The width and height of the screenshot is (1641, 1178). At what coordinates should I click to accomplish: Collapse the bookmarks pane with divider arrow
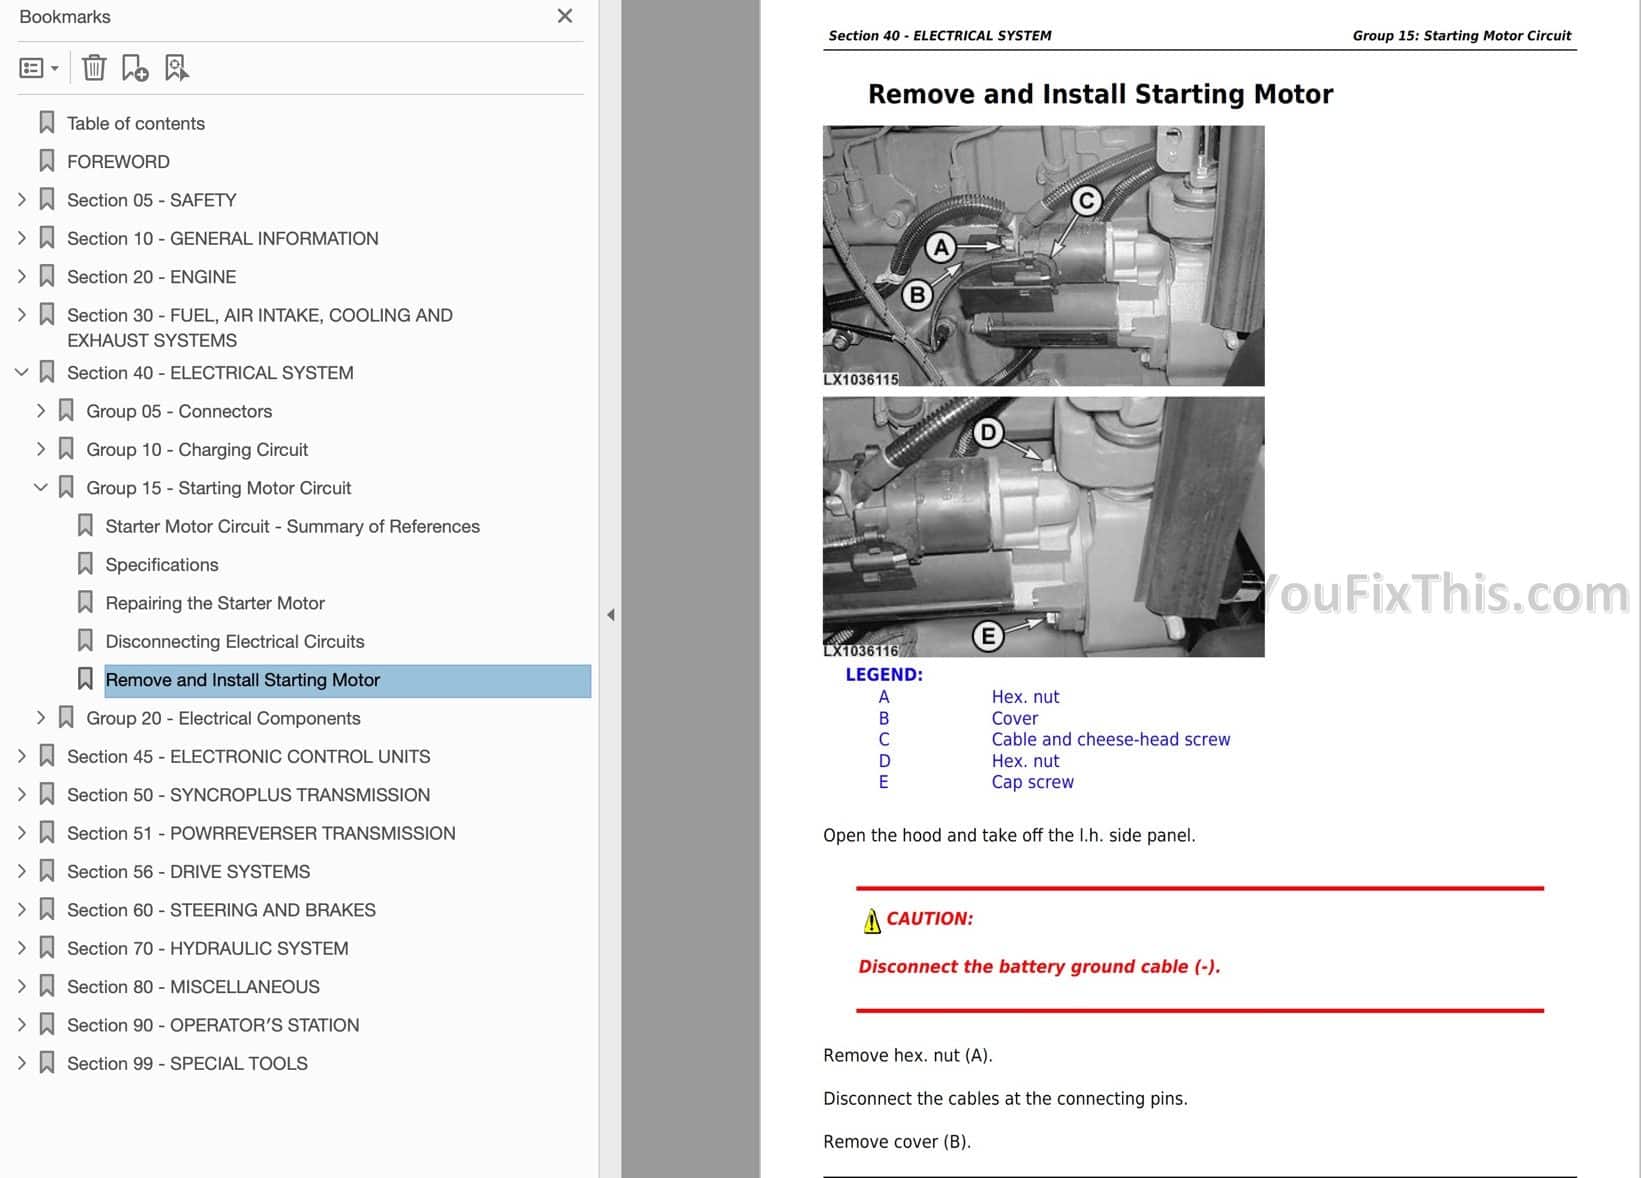click(x=610, y=615)
